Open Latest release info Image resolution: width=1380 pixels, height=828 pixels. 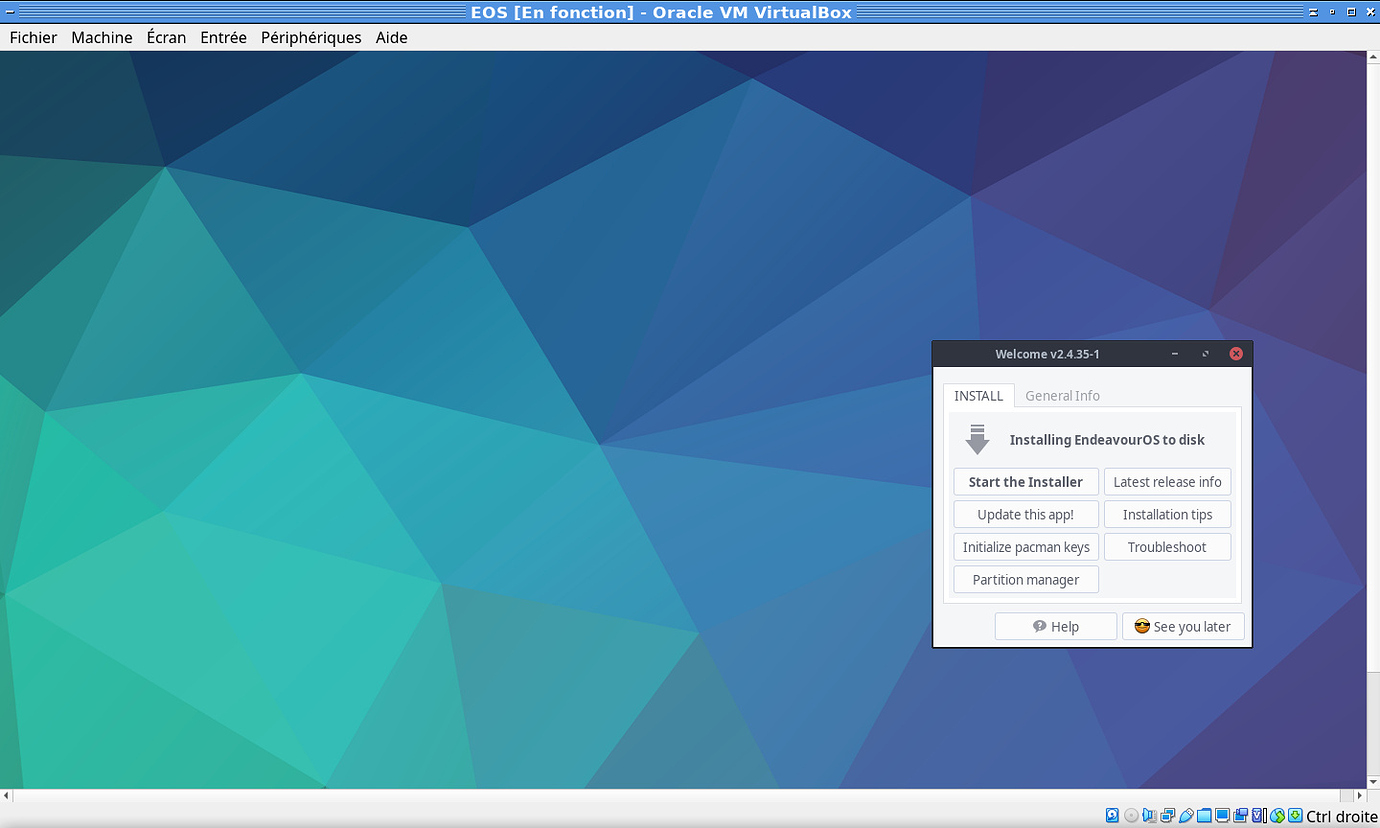click(x=1167, y=482)
